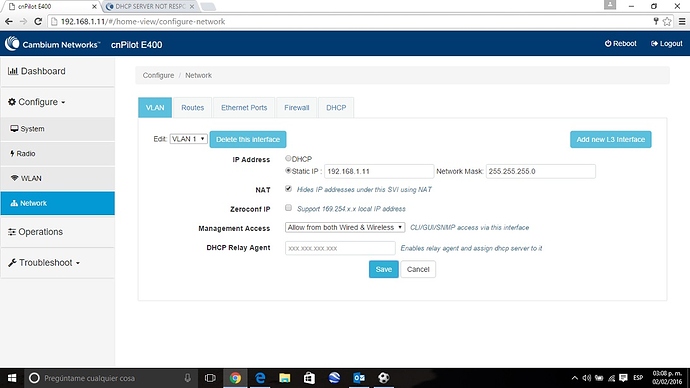Open the WLAN configuration section
Screen dimensions: 690x388
58,178
